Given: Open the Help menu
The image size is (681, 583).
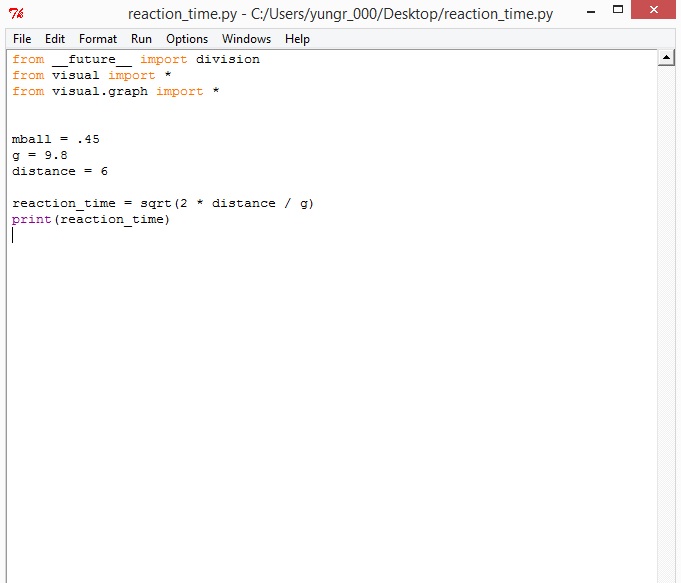Looking at the screenshot, I should coord(297,39).
